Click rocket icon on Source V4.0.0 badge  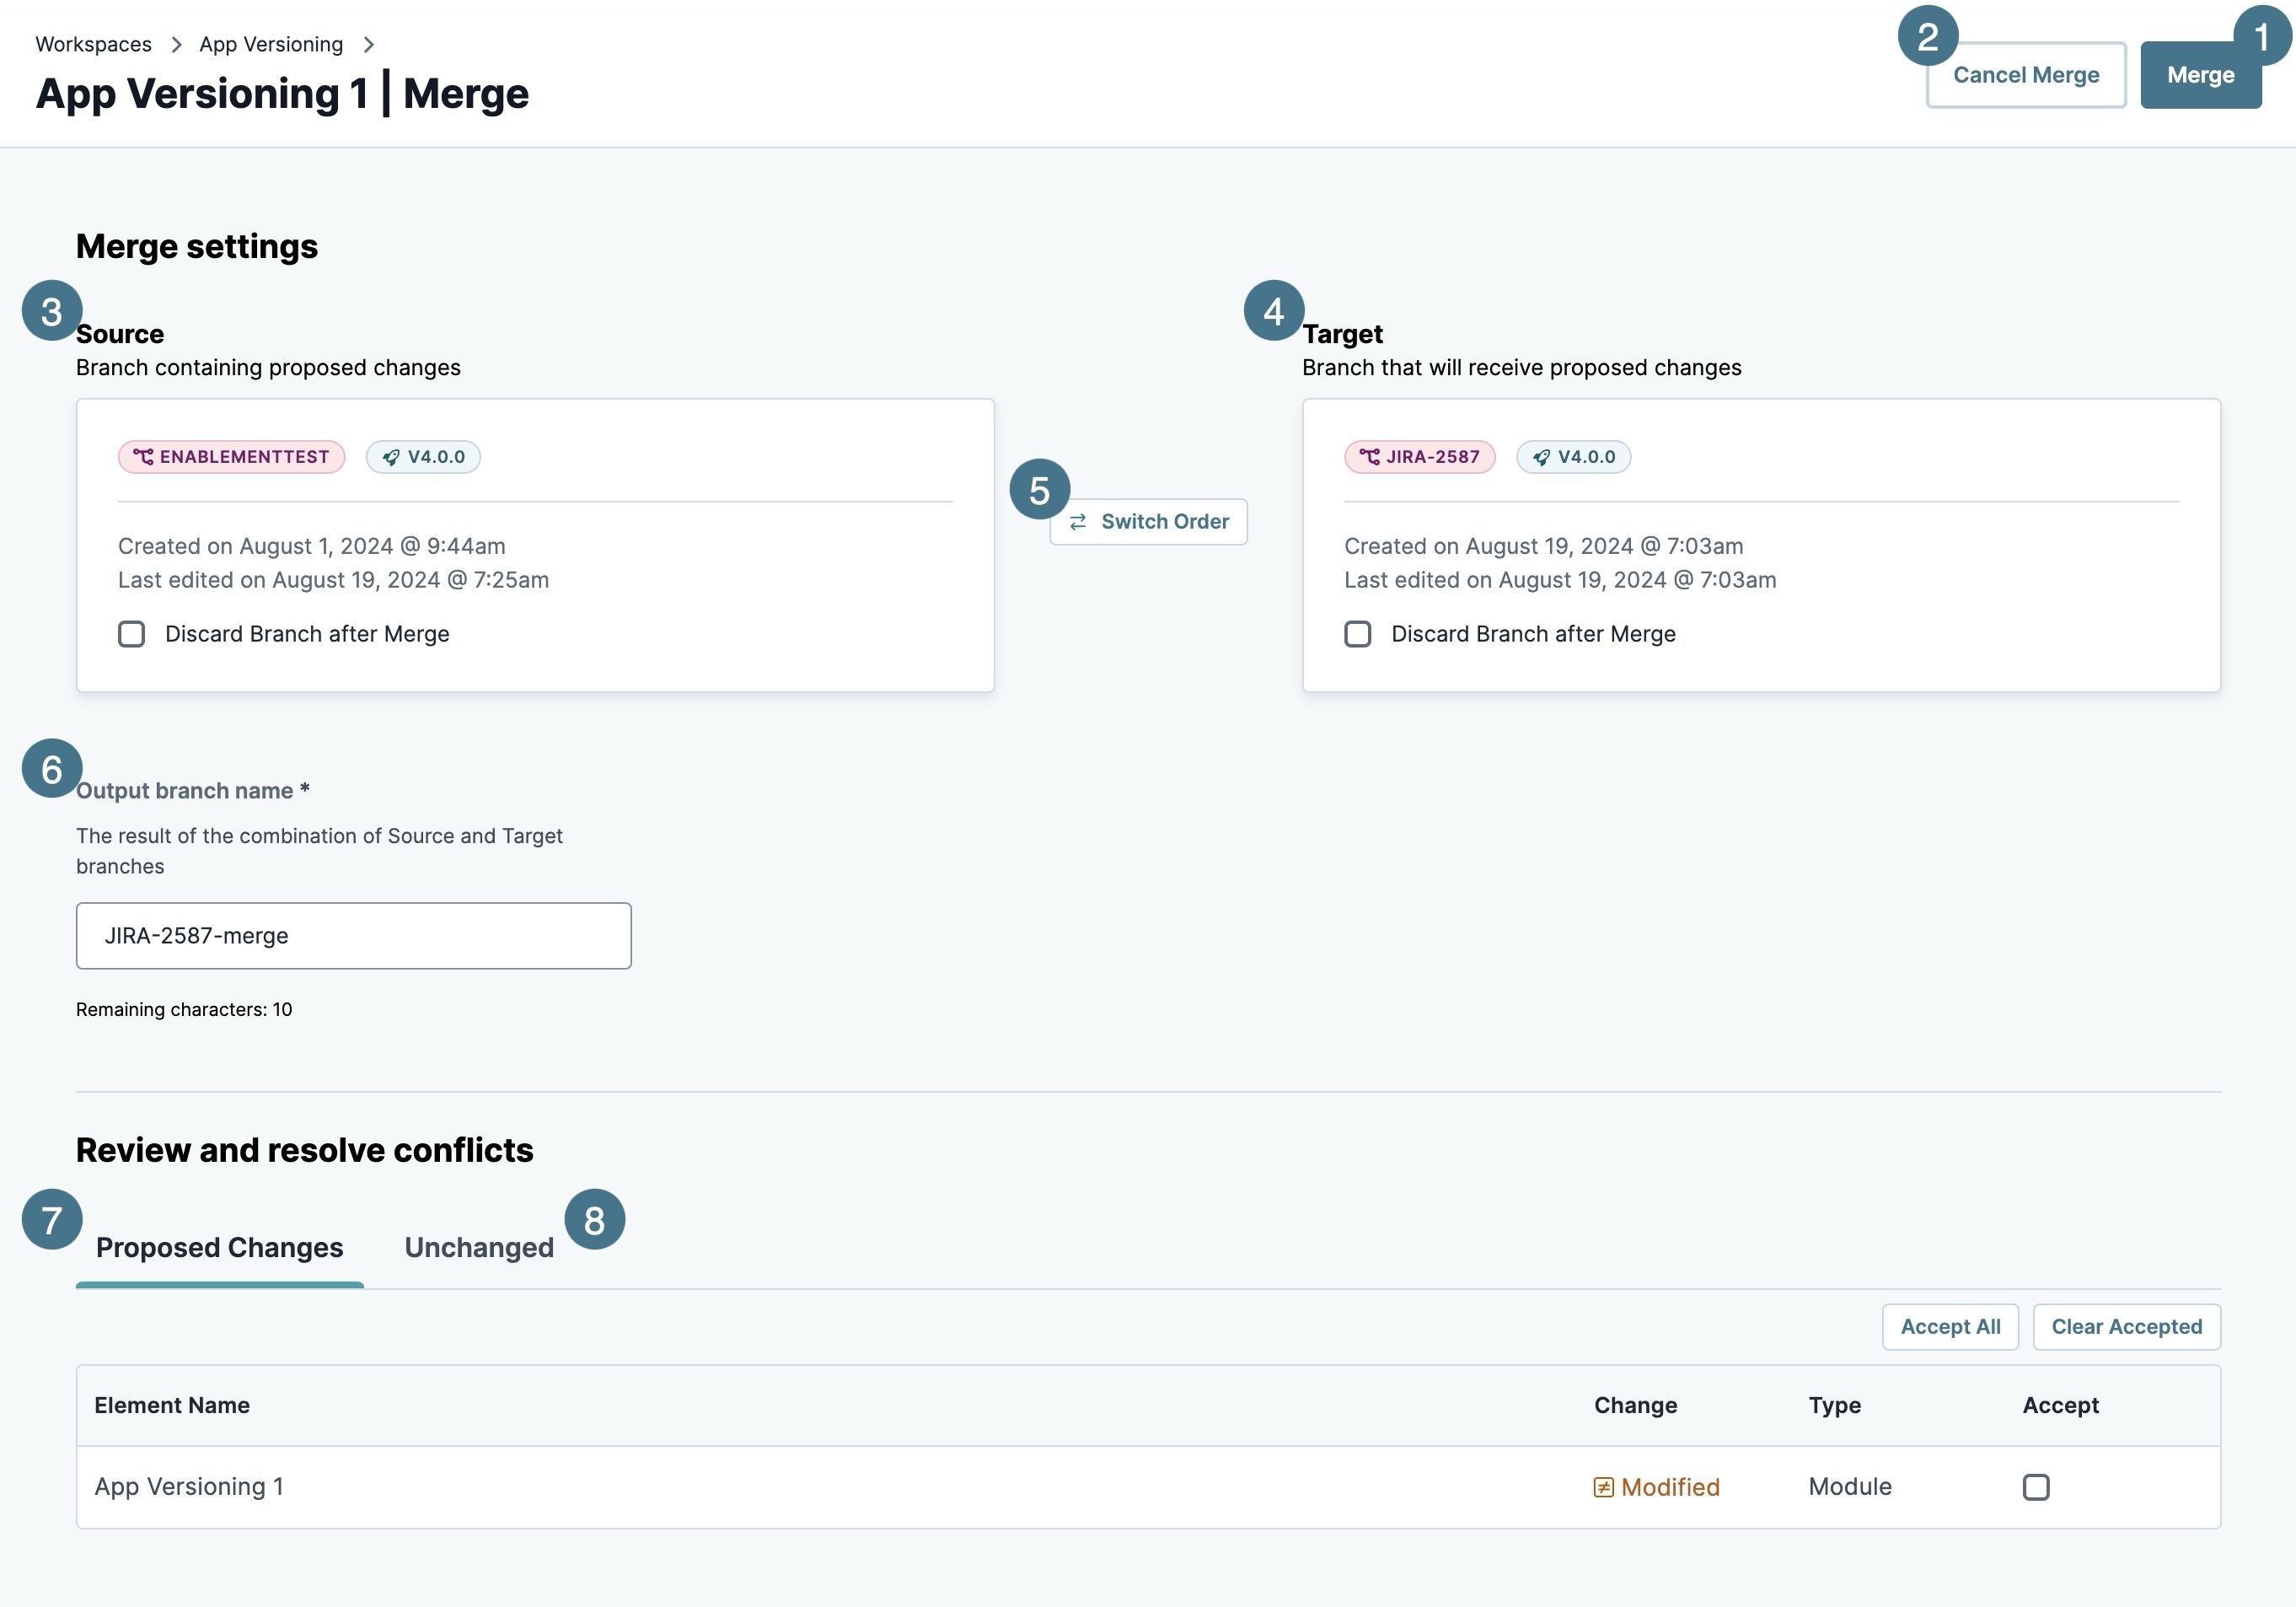click(x=391, y=457)
